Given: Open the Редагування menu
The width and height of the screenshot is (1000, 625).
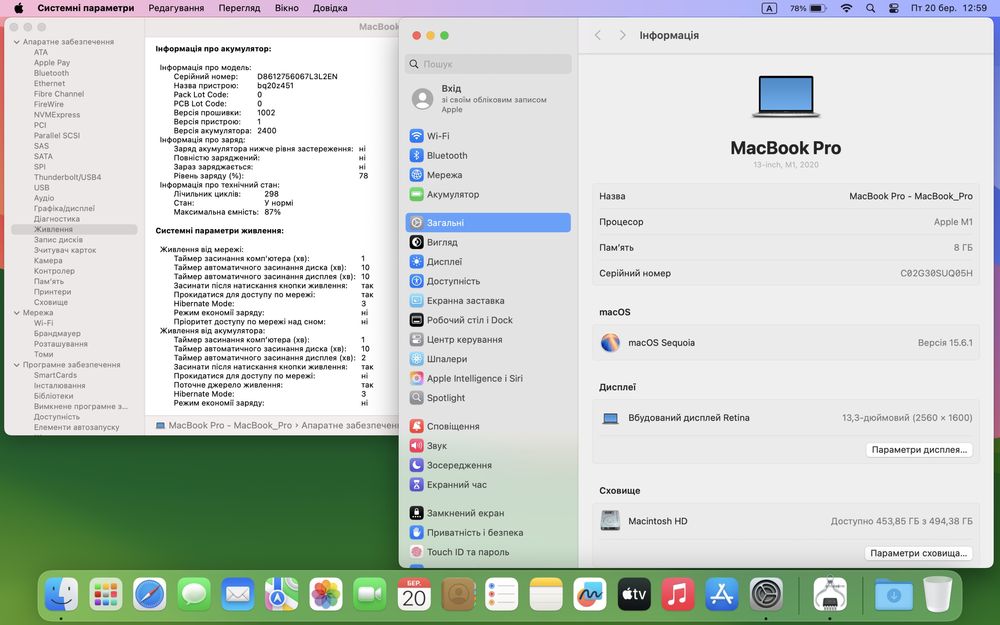Looking at the screenshot, I should 176,8.
